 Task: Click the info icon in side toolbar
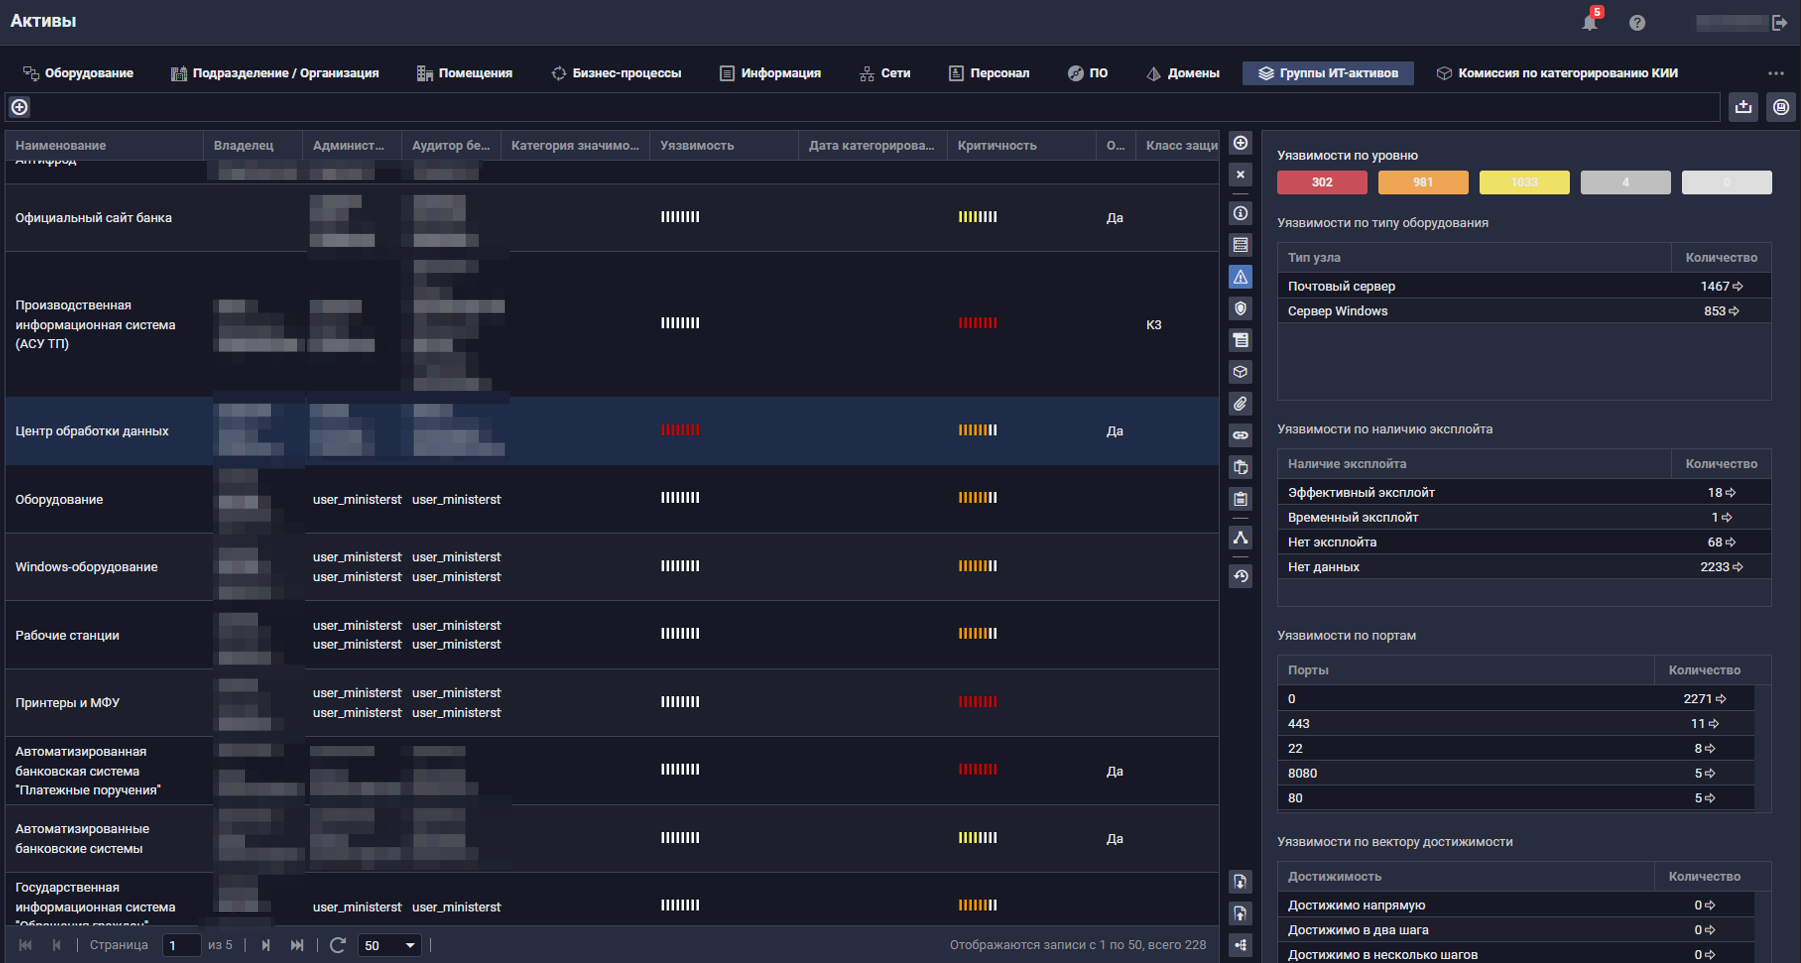[x=1240, y=213]
